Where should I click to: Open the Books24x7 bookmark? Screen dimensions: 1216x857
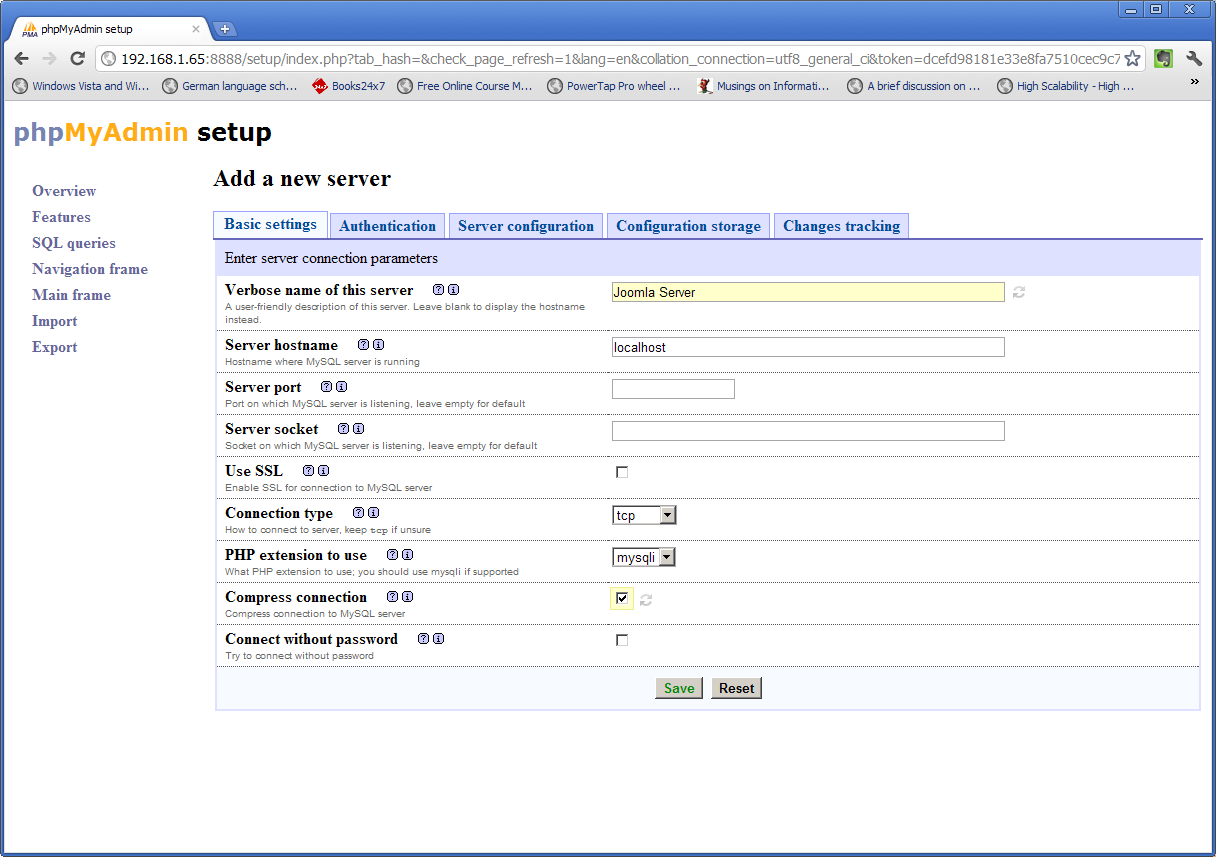pyautogui.click(x=349, y=86)
